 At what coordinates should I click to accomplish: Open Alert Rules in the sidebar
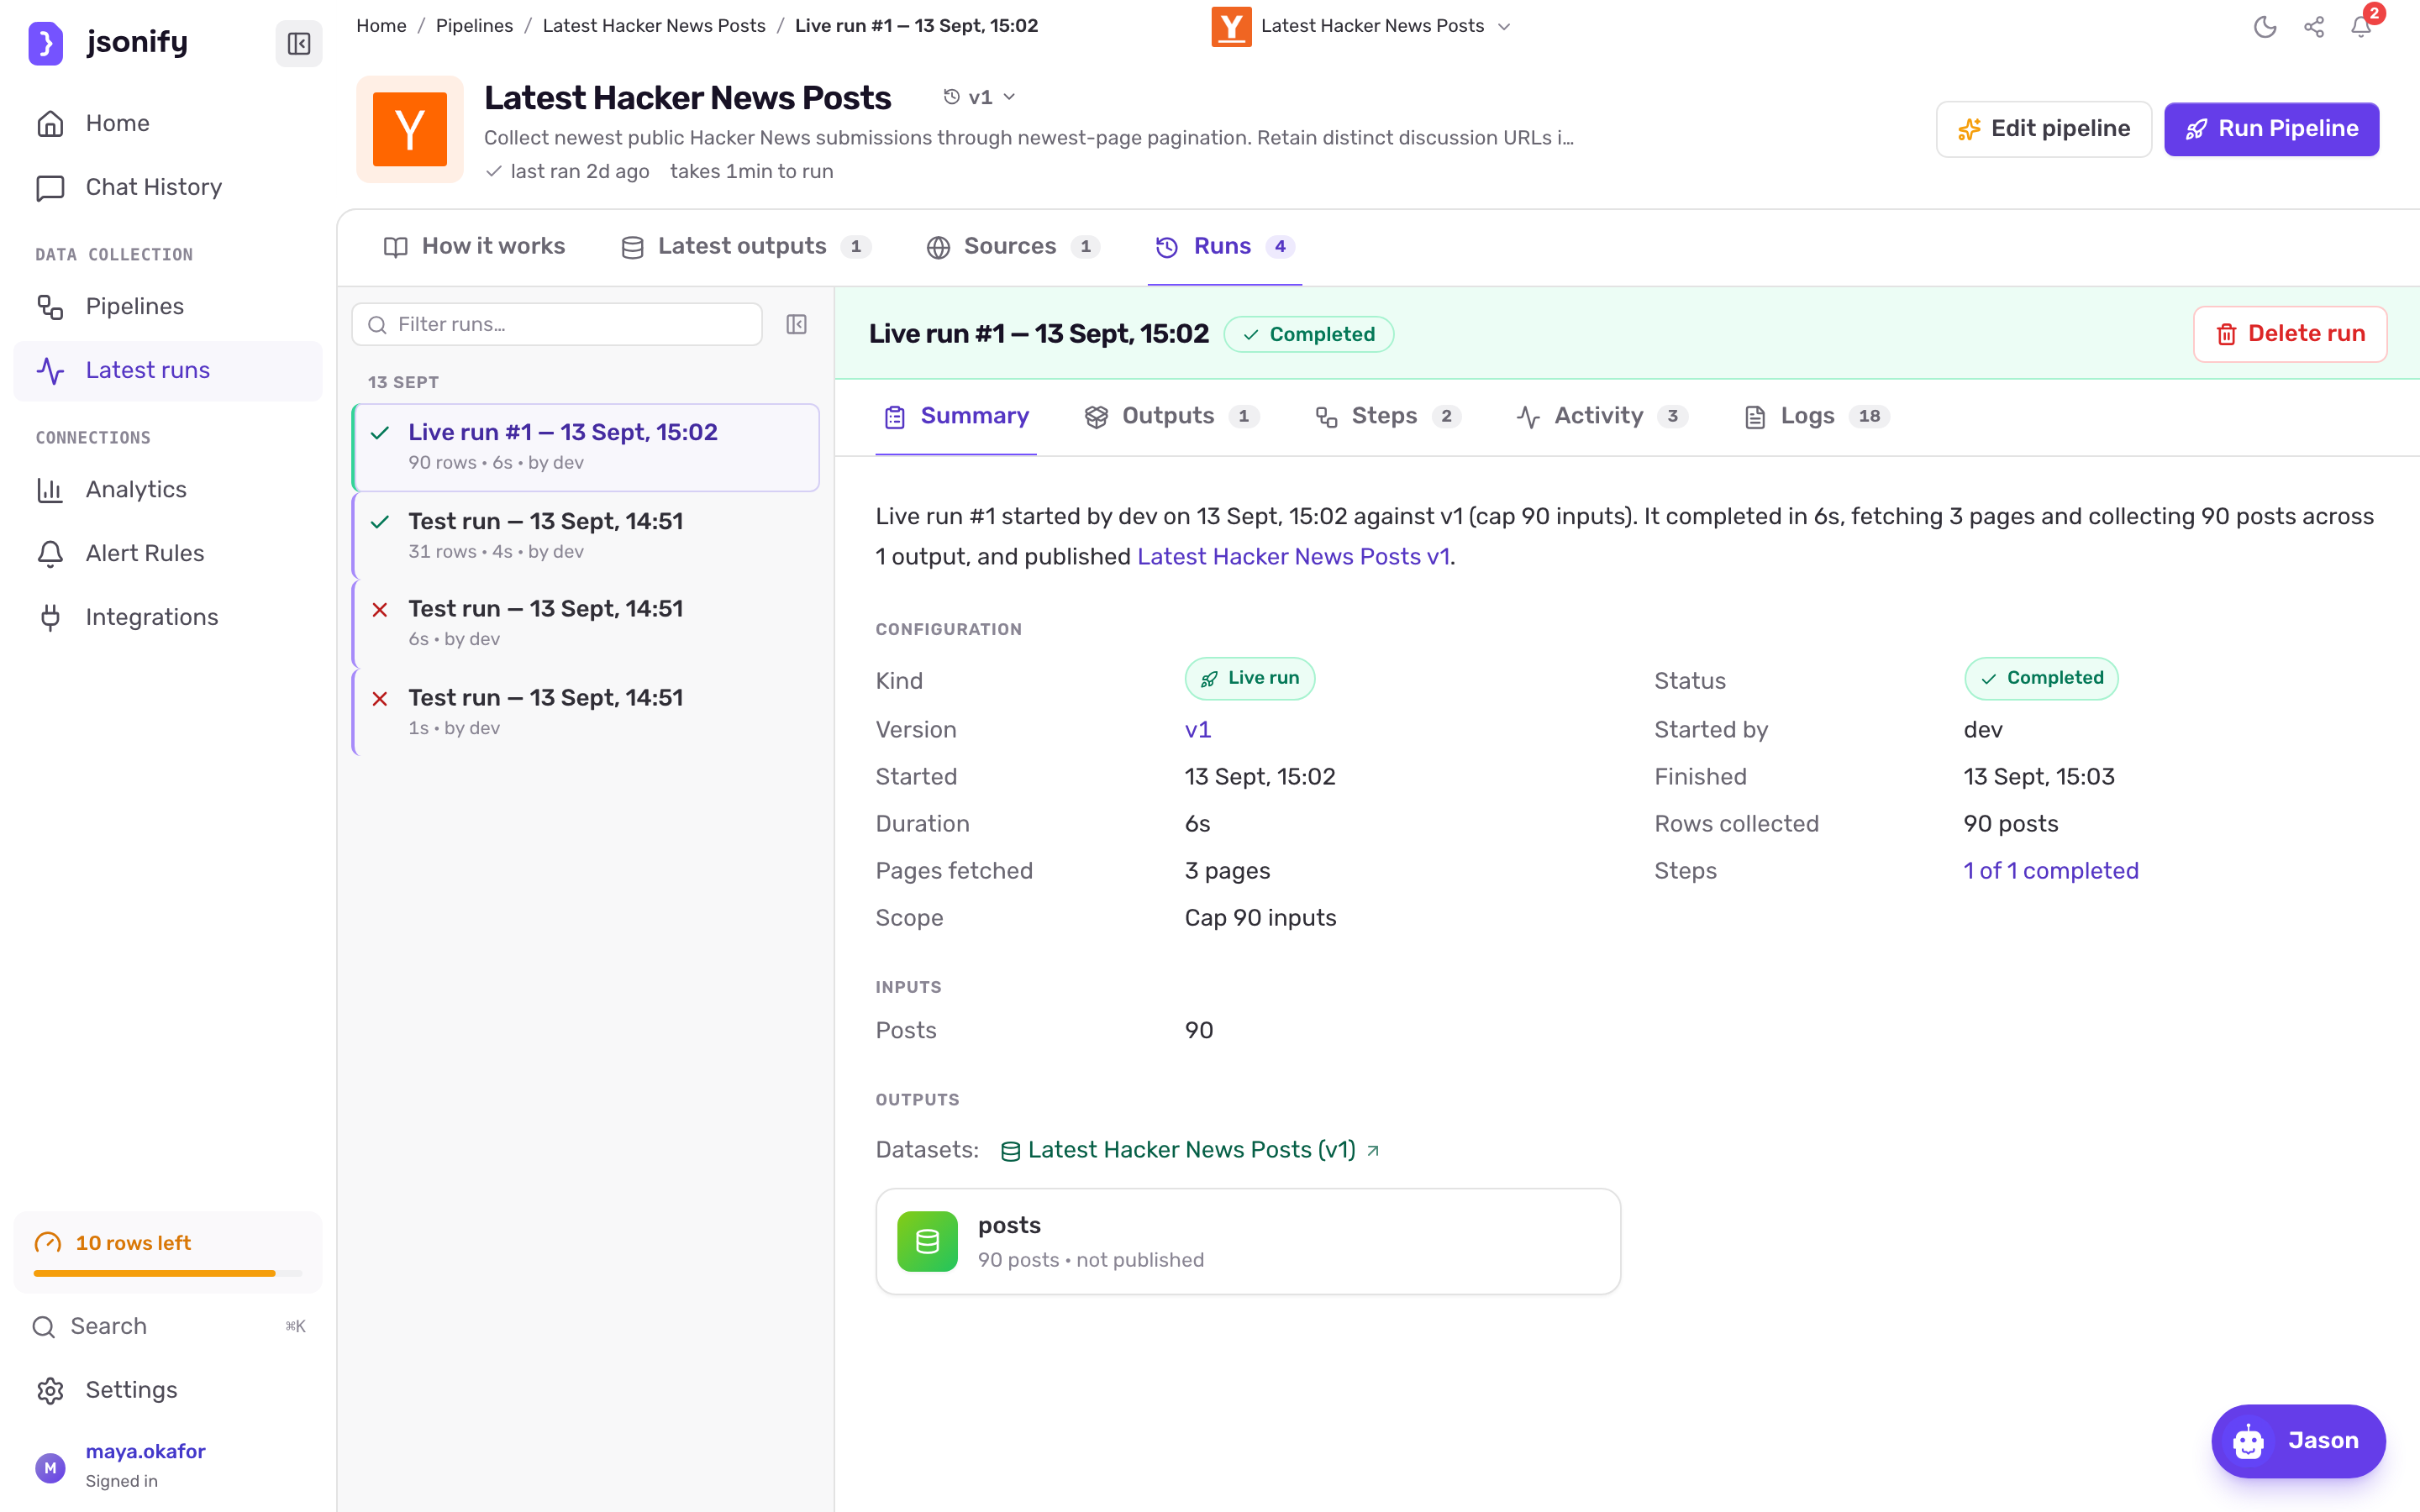coord(168,553)
